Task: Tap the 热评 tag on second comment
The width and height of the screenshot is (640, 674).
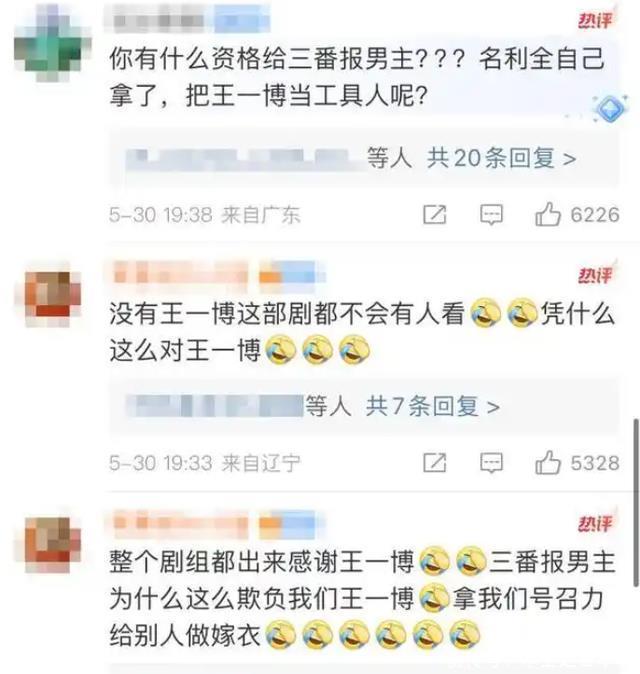Action: point(595,274)
